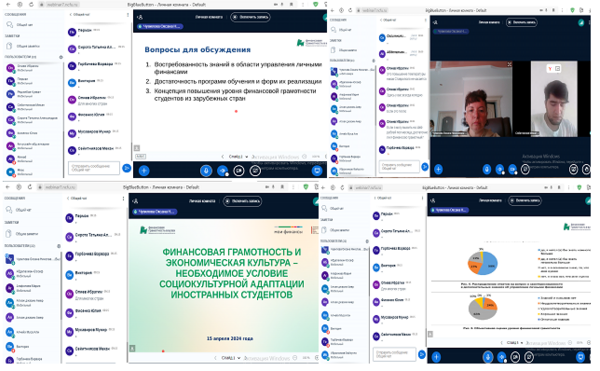Open Actions plus menu in webcam window
Viewport: 600px width, 371px height.
439,169
